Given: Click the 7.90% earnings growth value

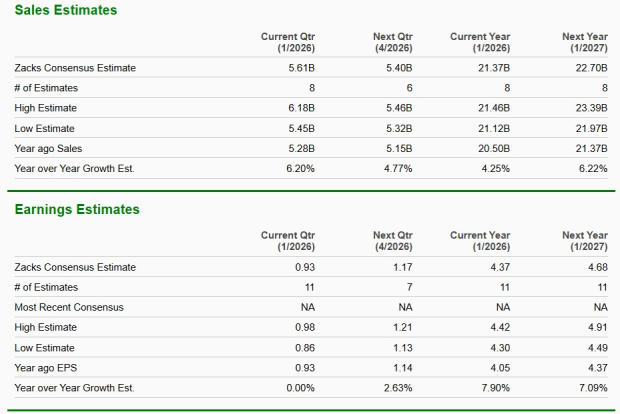Looking at the screenshot, I should (x=496, y=387).
